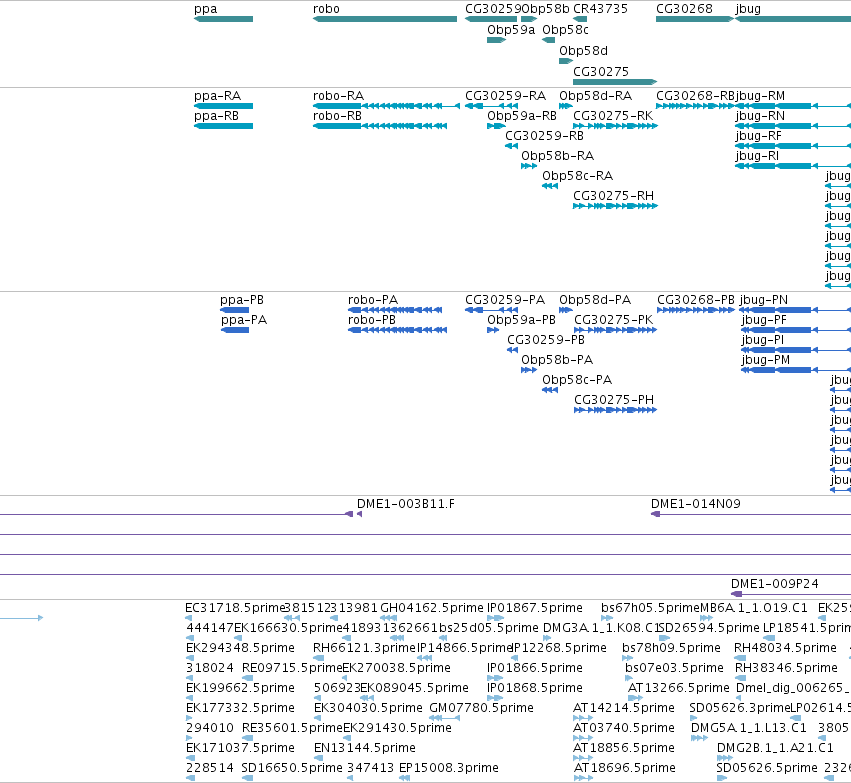The image size is (851, 783).
Task: Click the 'CG30259-RB' transcript label
Action: (x=544, y=136)
